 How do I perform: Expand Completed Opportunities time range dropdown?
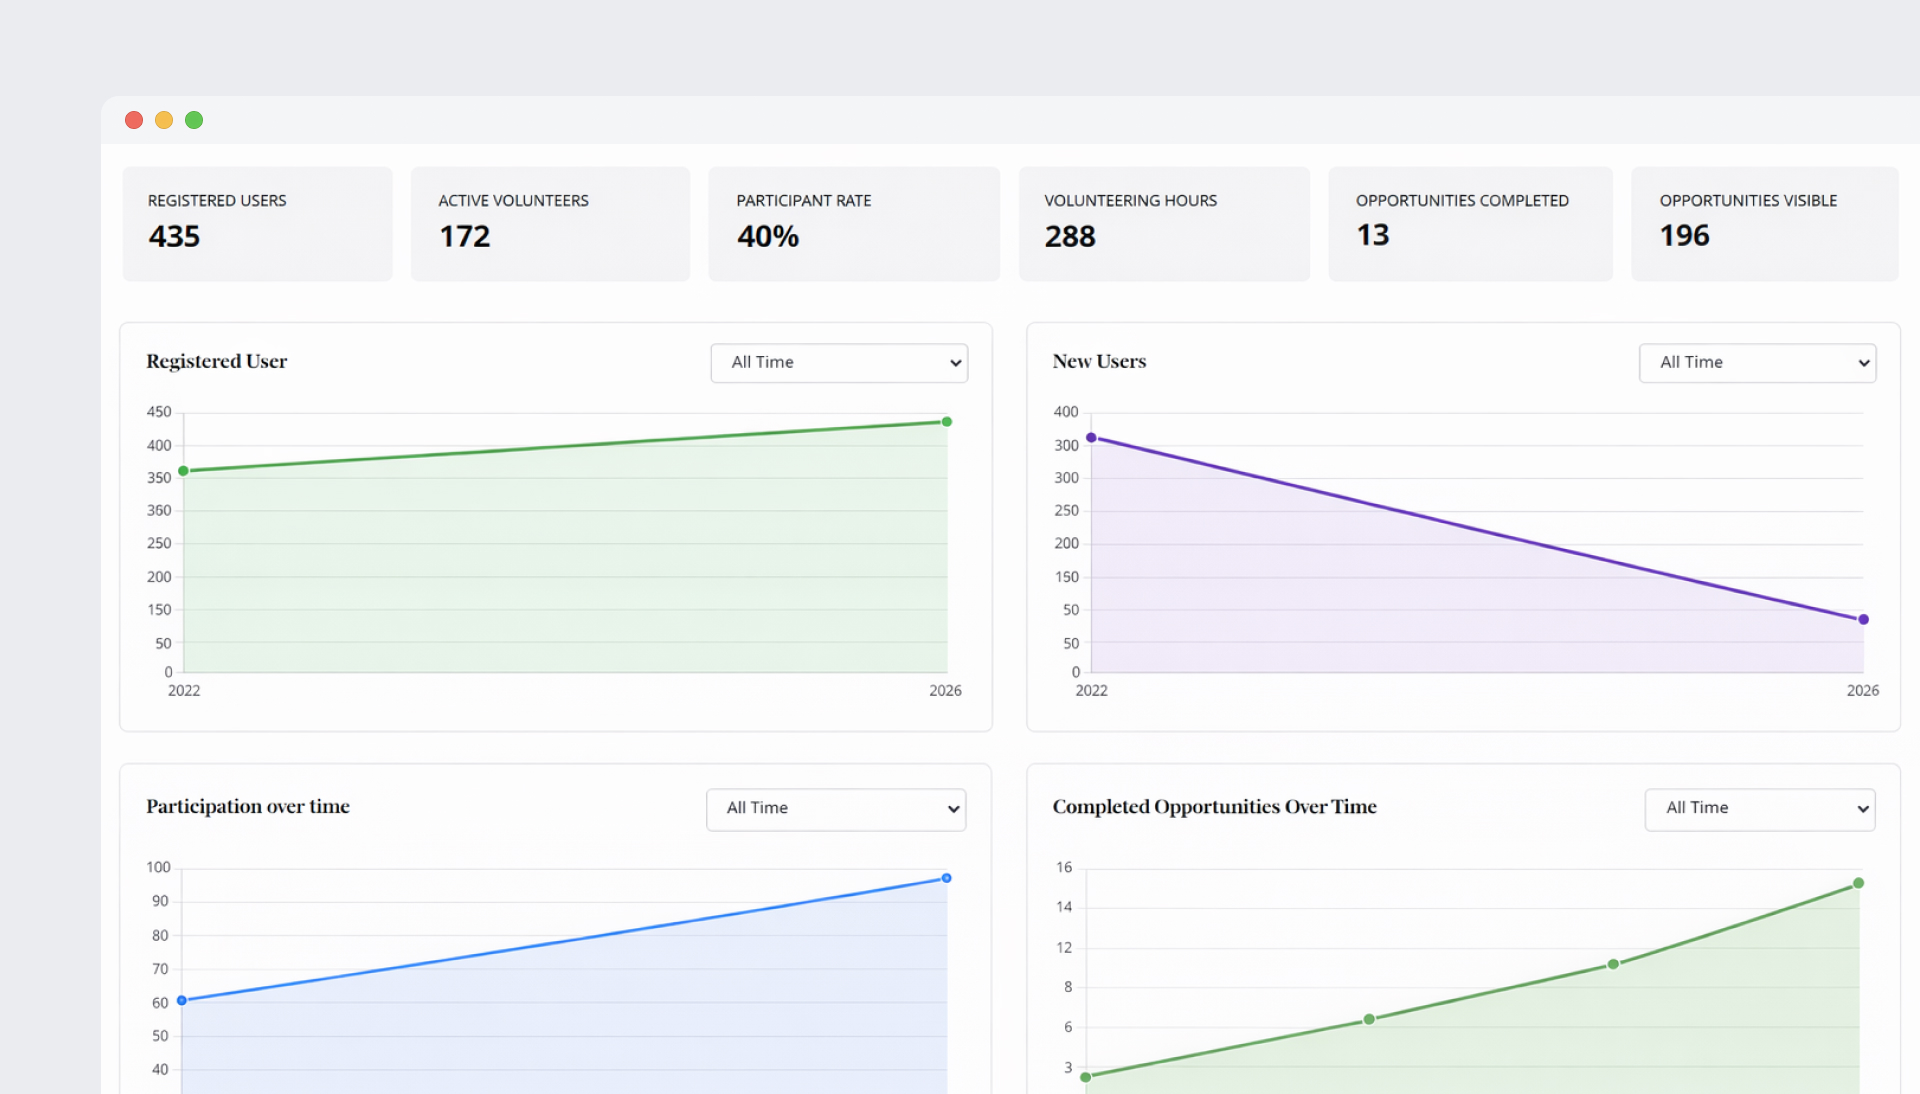1758,809
